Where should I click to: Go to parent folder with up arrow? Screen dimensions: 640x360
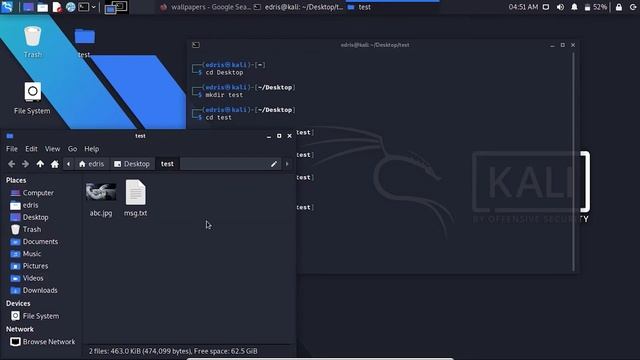tap(40, 164)
